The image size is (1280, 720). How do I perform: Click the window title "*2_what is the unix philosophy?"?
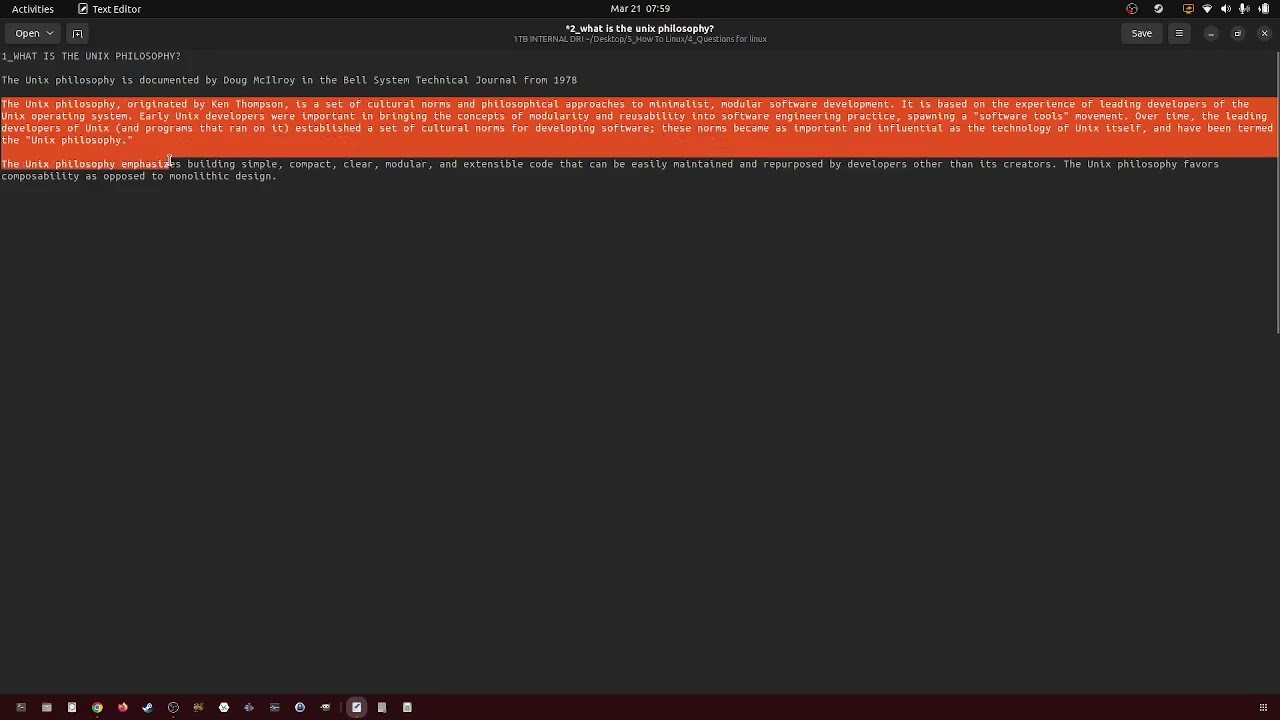pos(640,28)
